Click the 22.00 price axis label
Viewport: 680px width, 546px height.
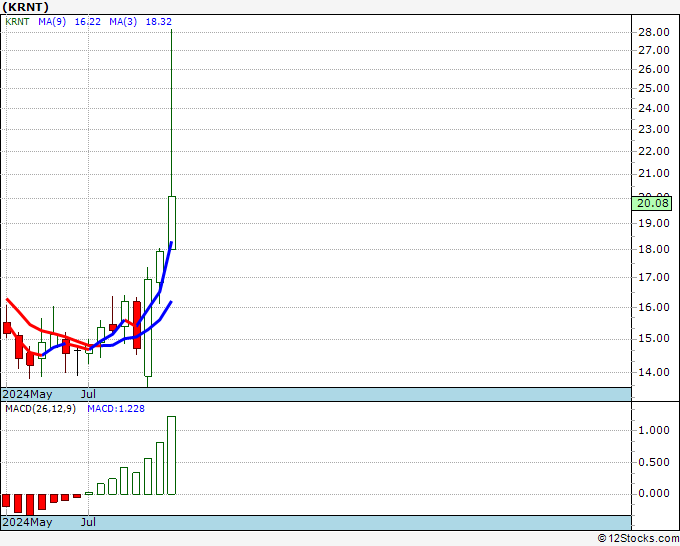point(654,151)
